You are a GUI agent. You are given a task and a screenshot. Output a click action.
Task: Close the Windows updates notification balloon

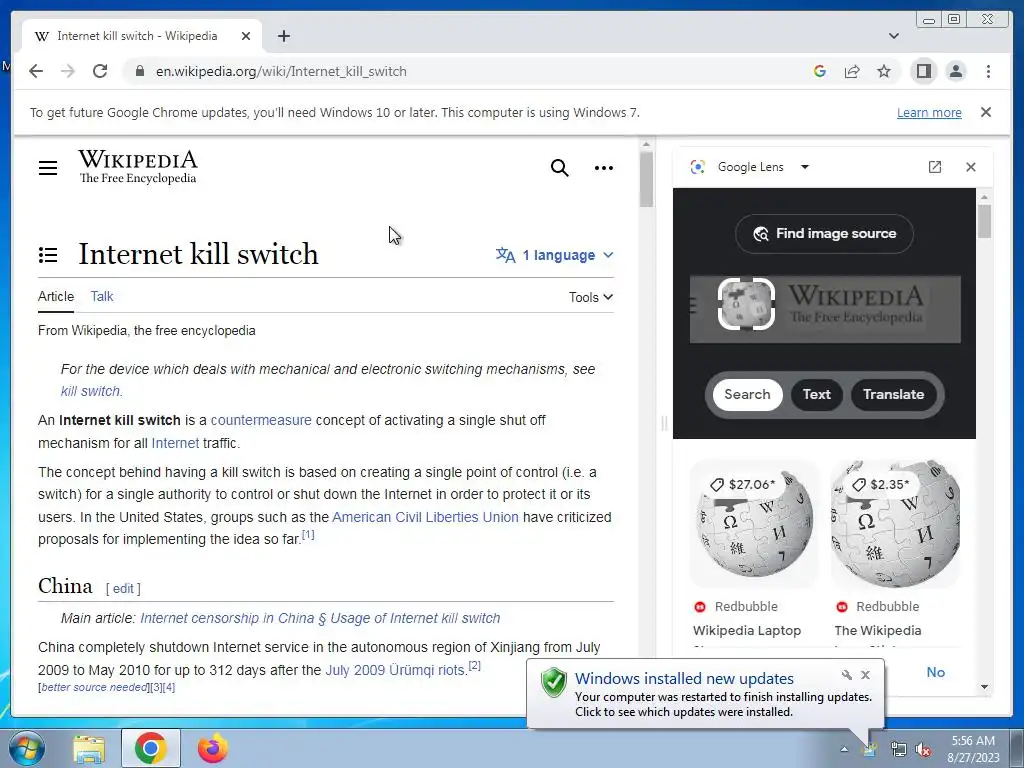pos(865,675)
